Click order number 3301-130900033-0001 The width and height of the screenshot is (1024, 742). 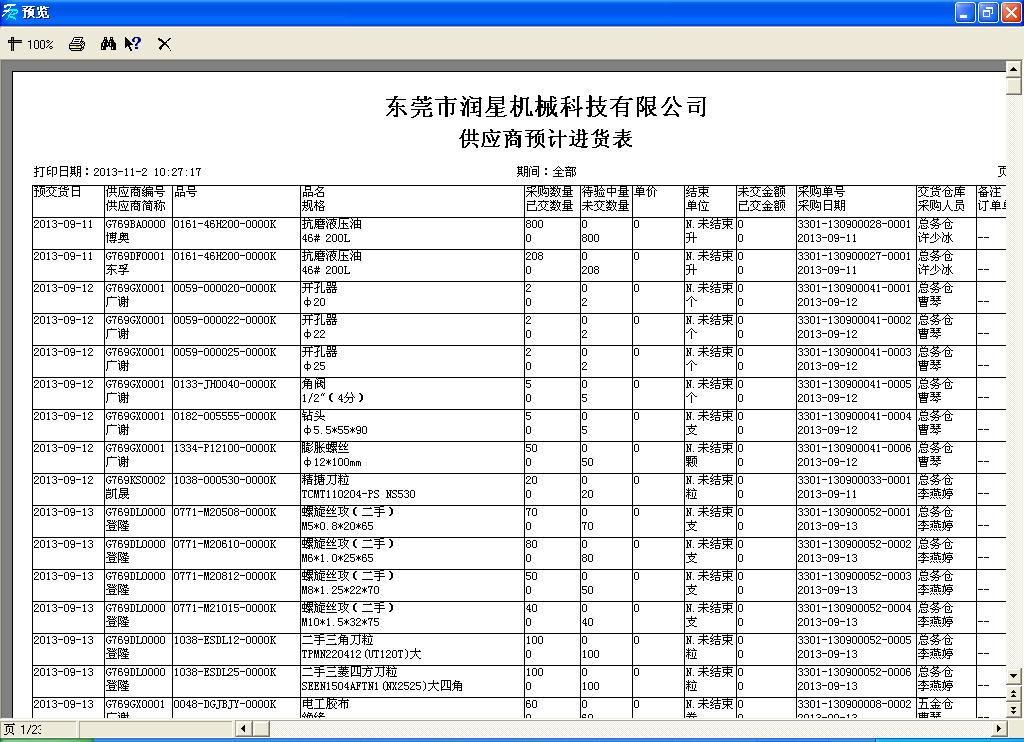[854, 480]
